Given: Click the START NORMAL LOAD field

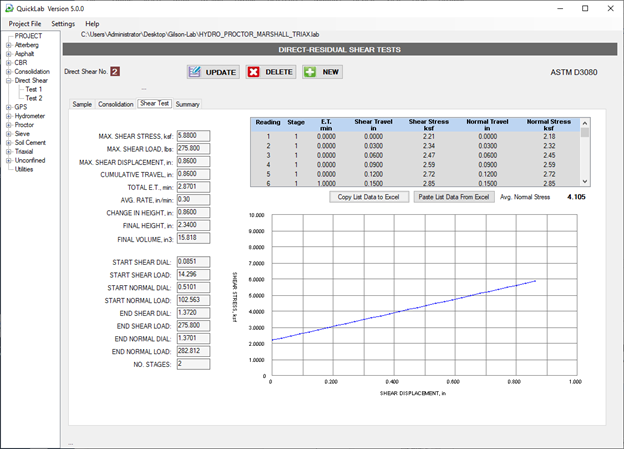Looking at the screenshot, I should (193, 300).
